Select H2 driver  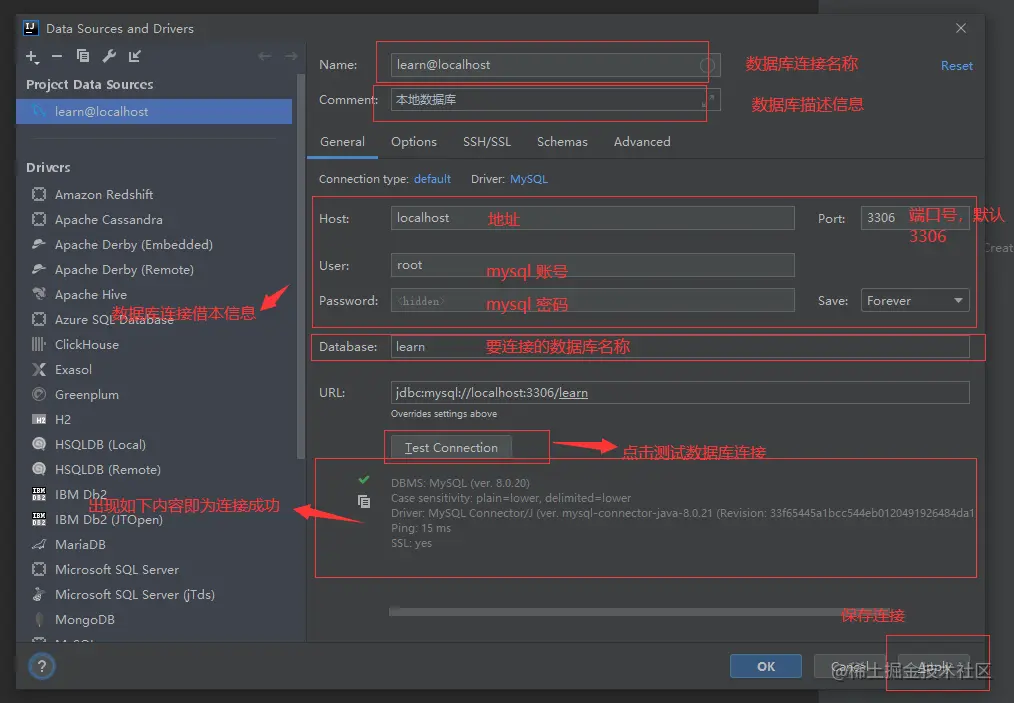pos(62,420)
